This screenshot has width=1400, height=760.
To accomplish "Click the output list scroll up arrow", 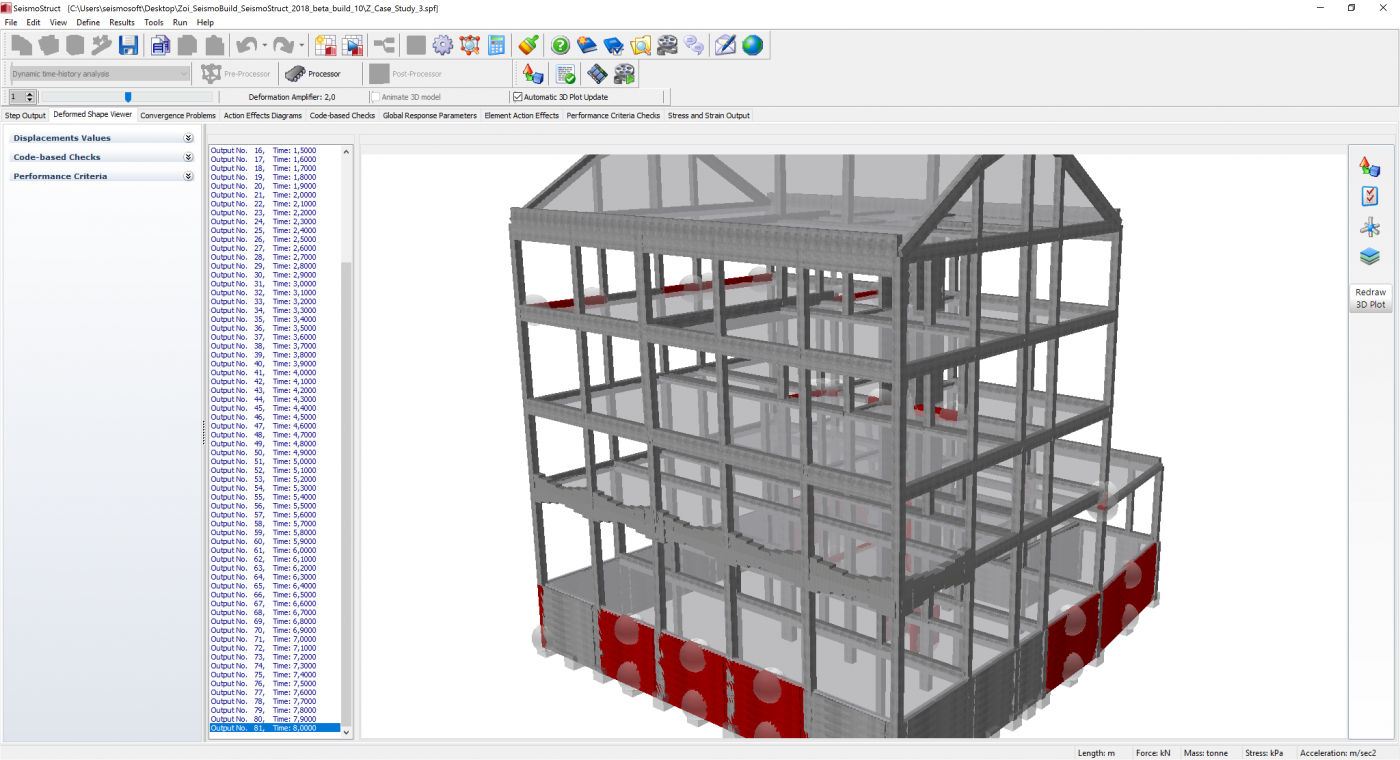I will coord(347,151).
